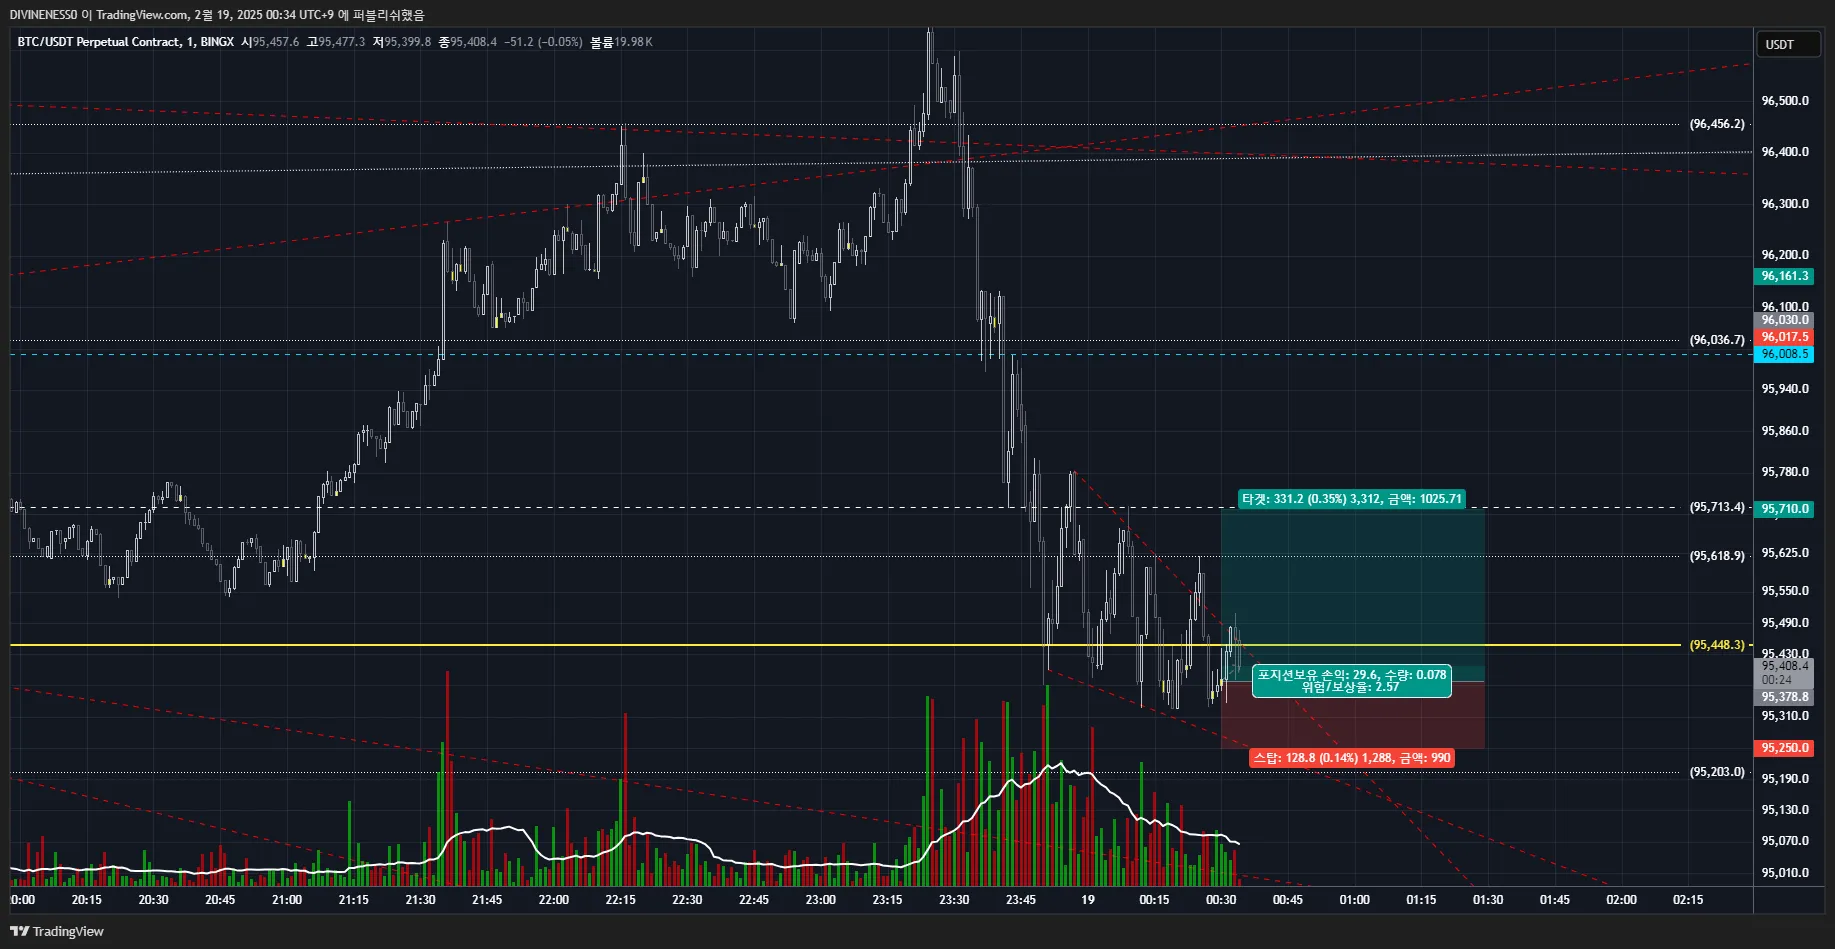
Task: Select the red stop label 스탑: 128.8
Action: point(1351,758)
